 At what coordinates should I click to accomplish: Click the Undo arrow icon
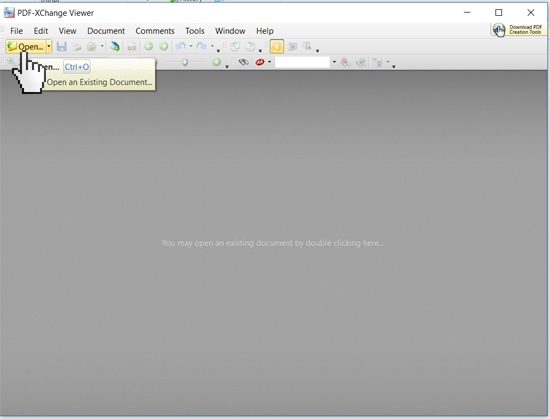[181, 46]
